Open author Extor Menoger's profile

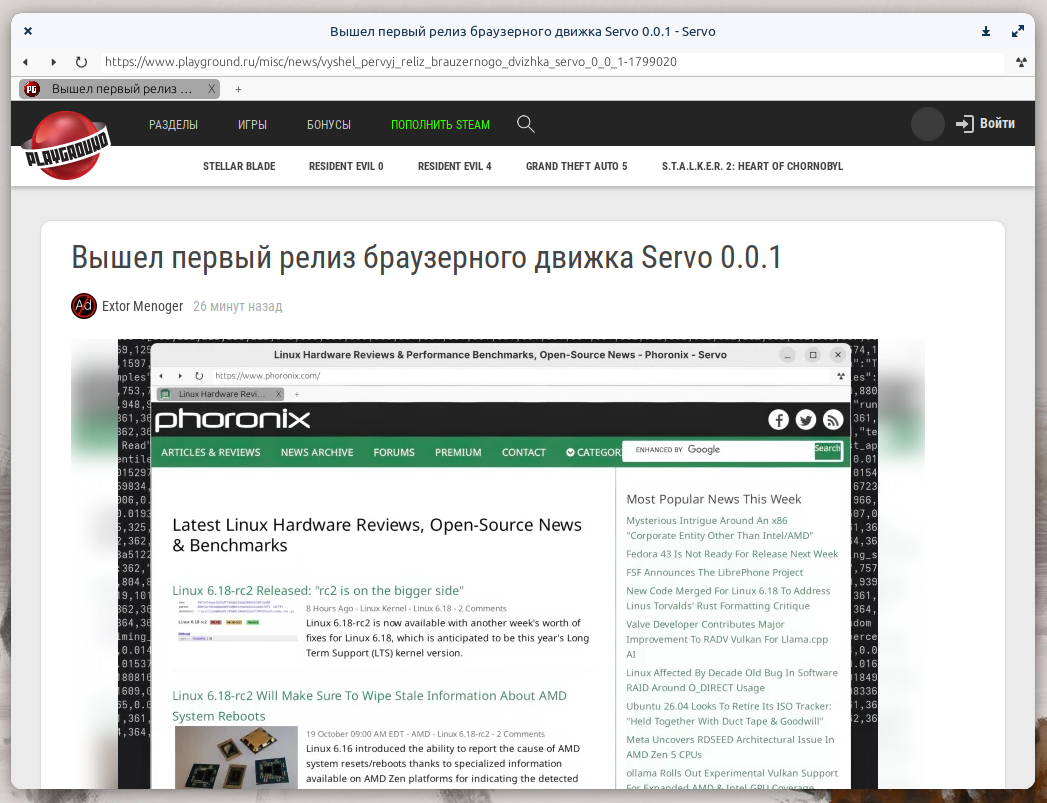point(142,306)
